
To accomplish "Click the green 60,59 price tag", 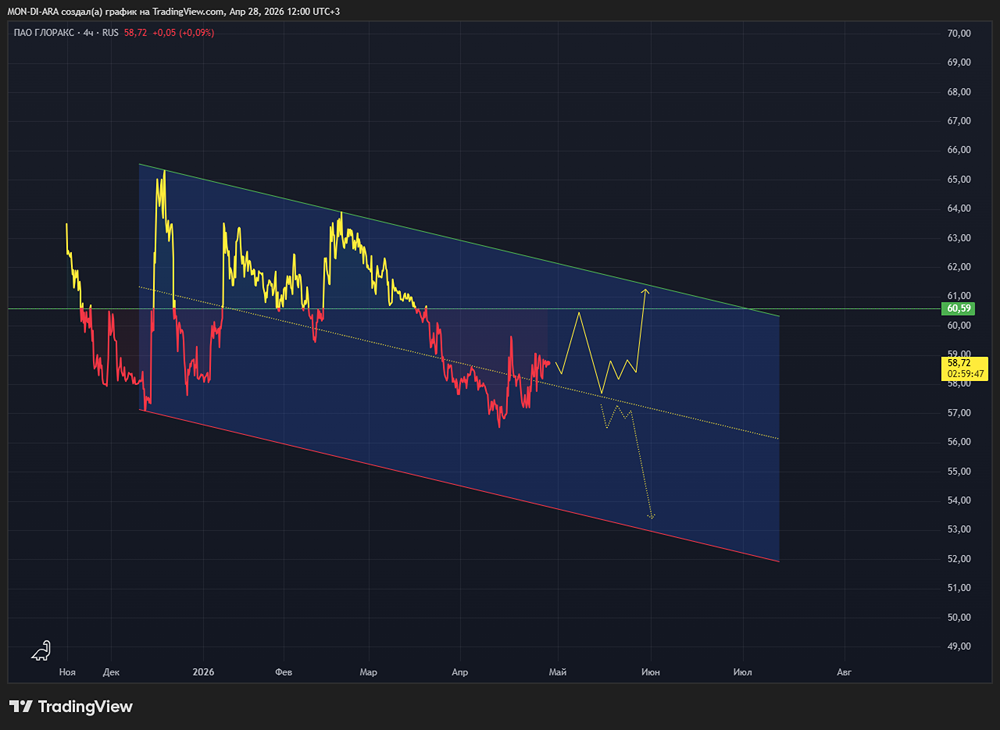I will click(959, 309).
